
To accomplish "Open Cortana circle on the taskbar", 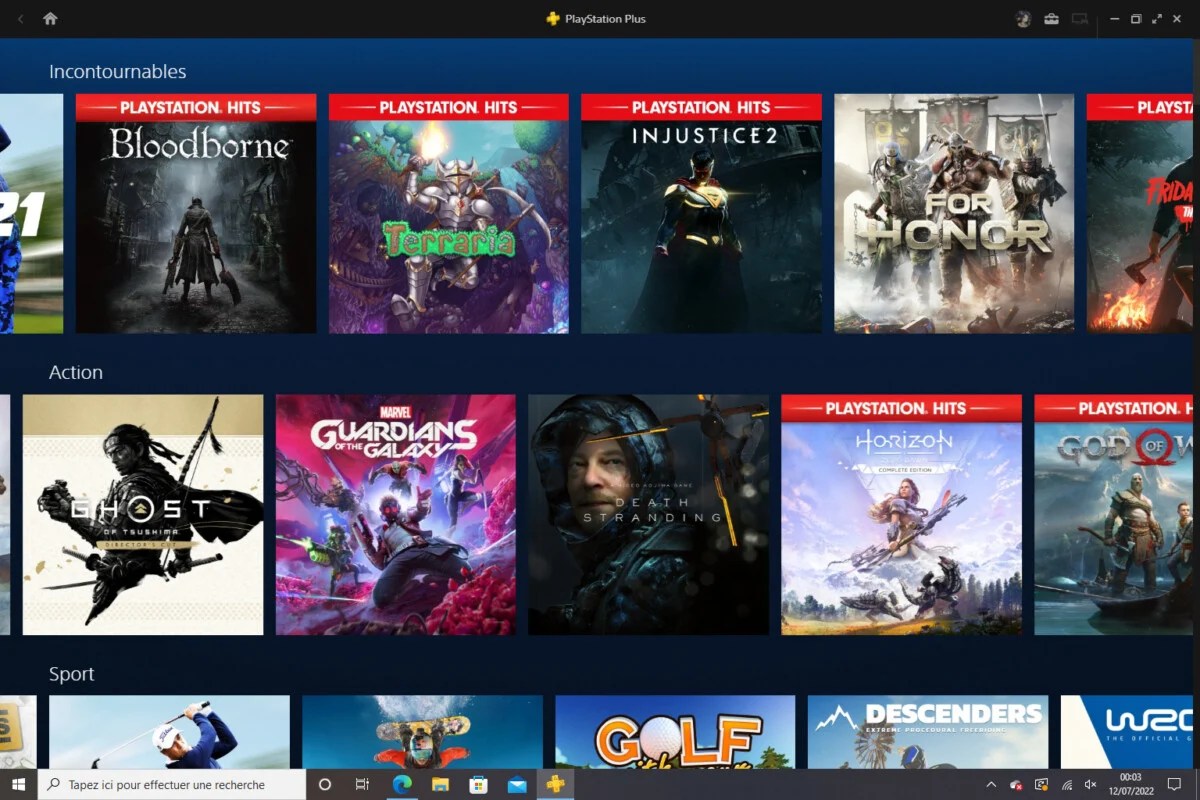I will [x=324, y=785].
